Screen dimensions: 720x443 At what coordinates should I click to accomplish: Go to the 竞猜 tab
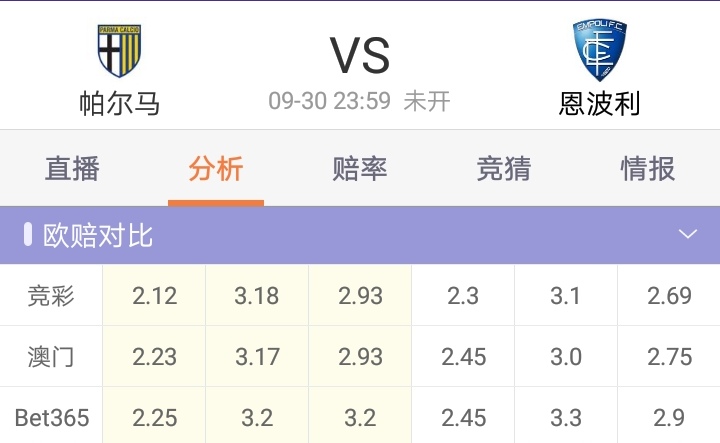point(504,169)
